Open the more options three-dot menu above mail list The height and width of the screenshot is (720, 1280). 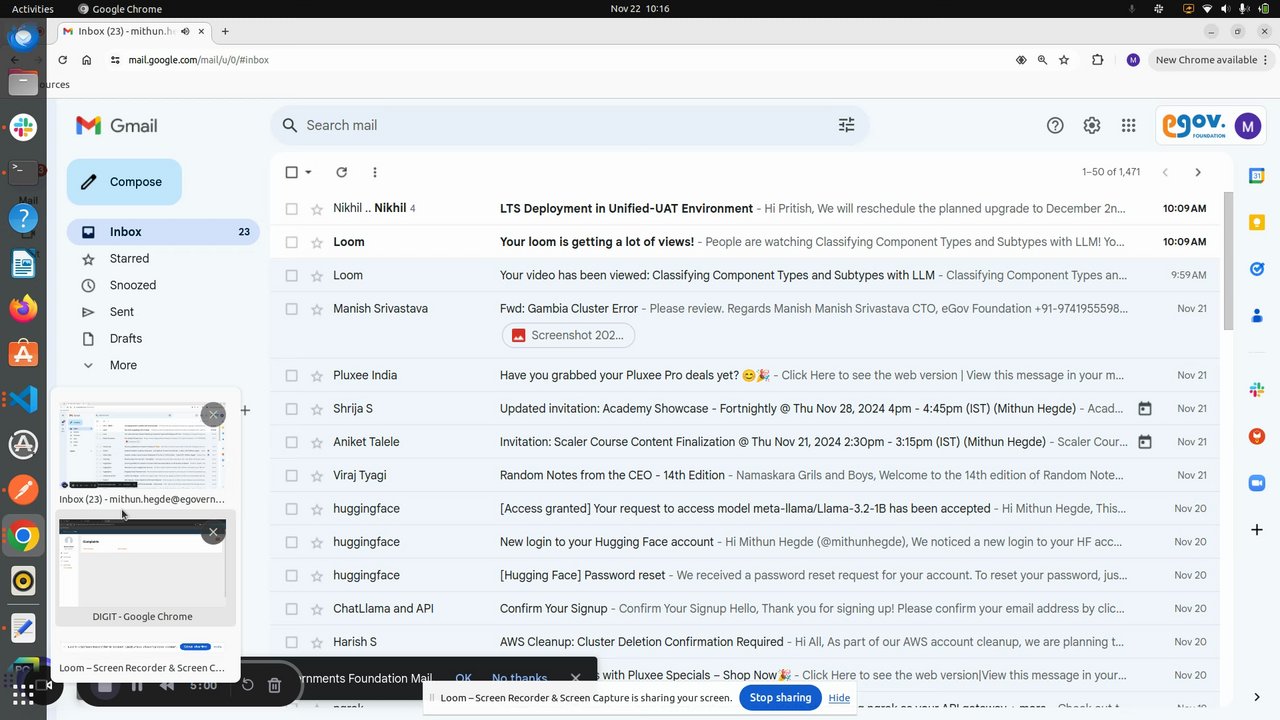375,172
